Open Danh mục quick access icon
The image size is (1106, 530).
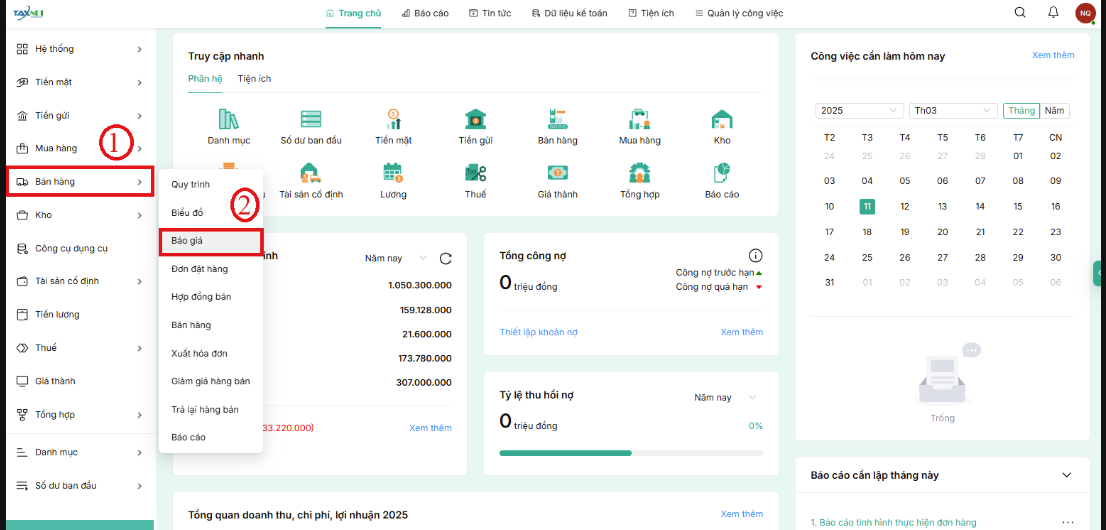point(229,119)
